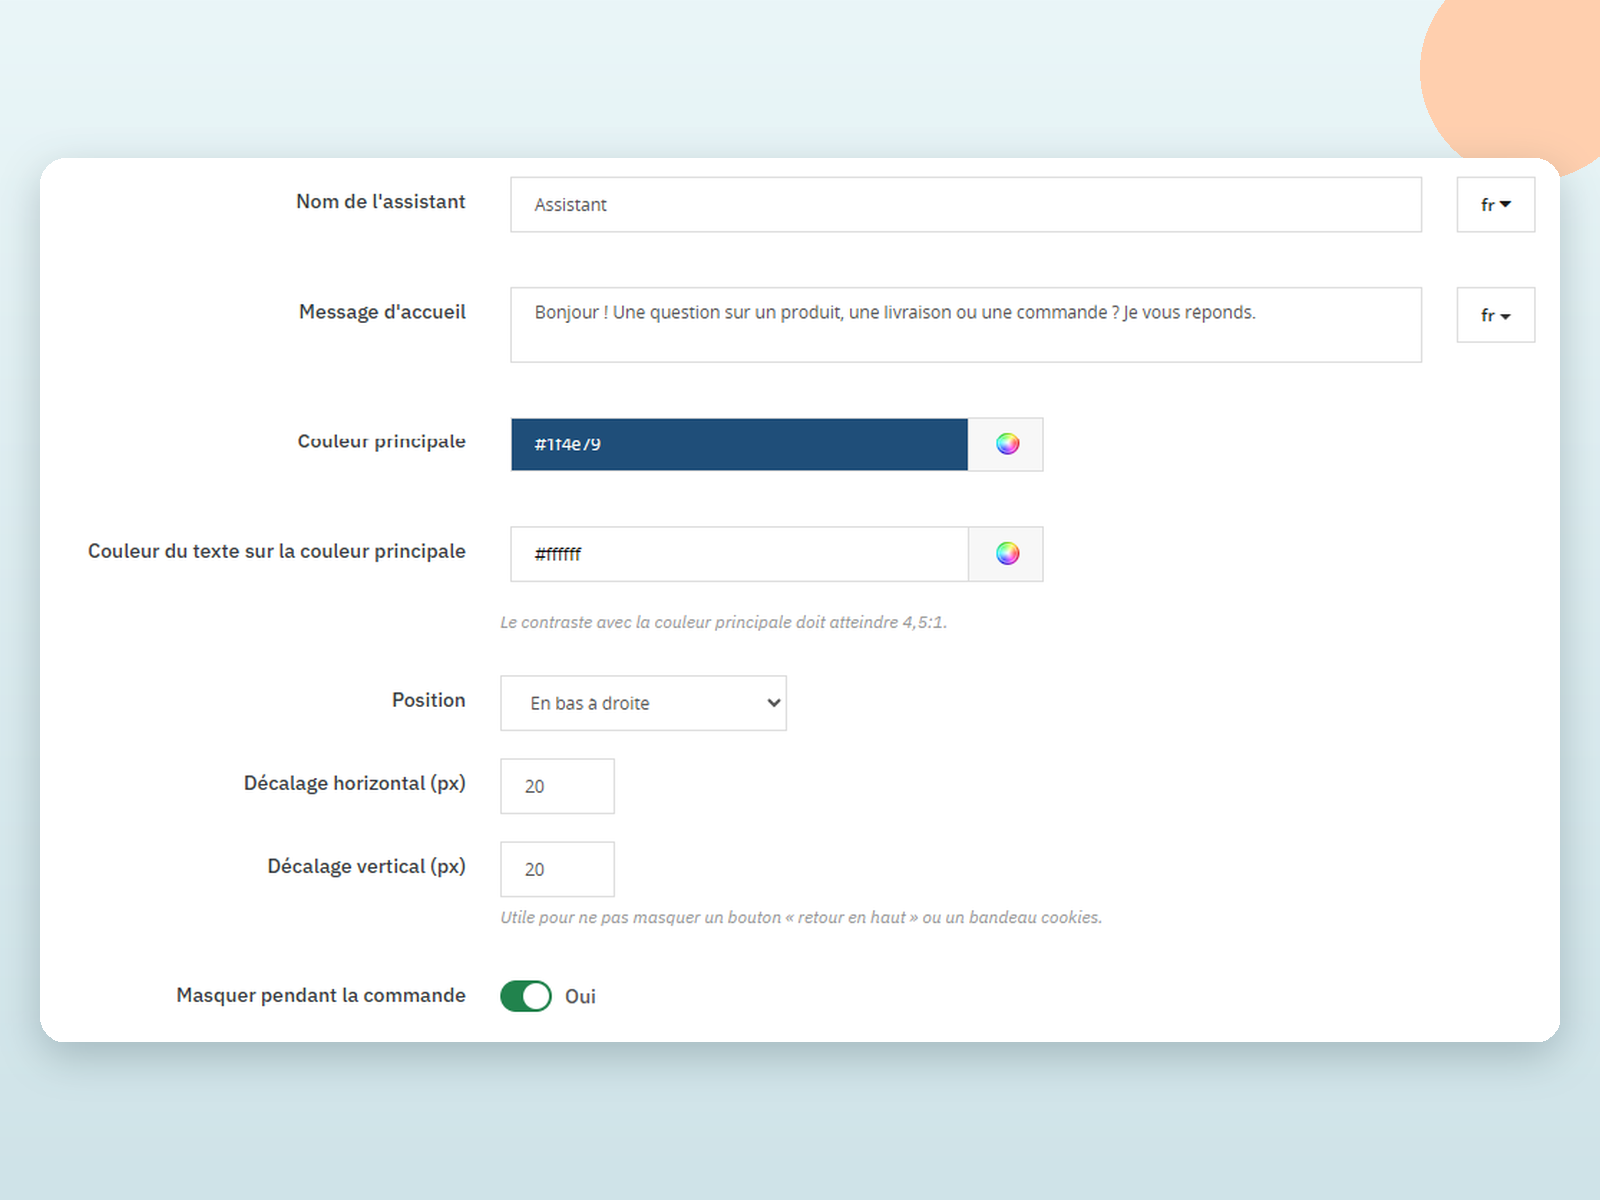Click the #ffffff text color field
The width and height of the screenshot is (1600, 1200).
click(x=739, y=554)
